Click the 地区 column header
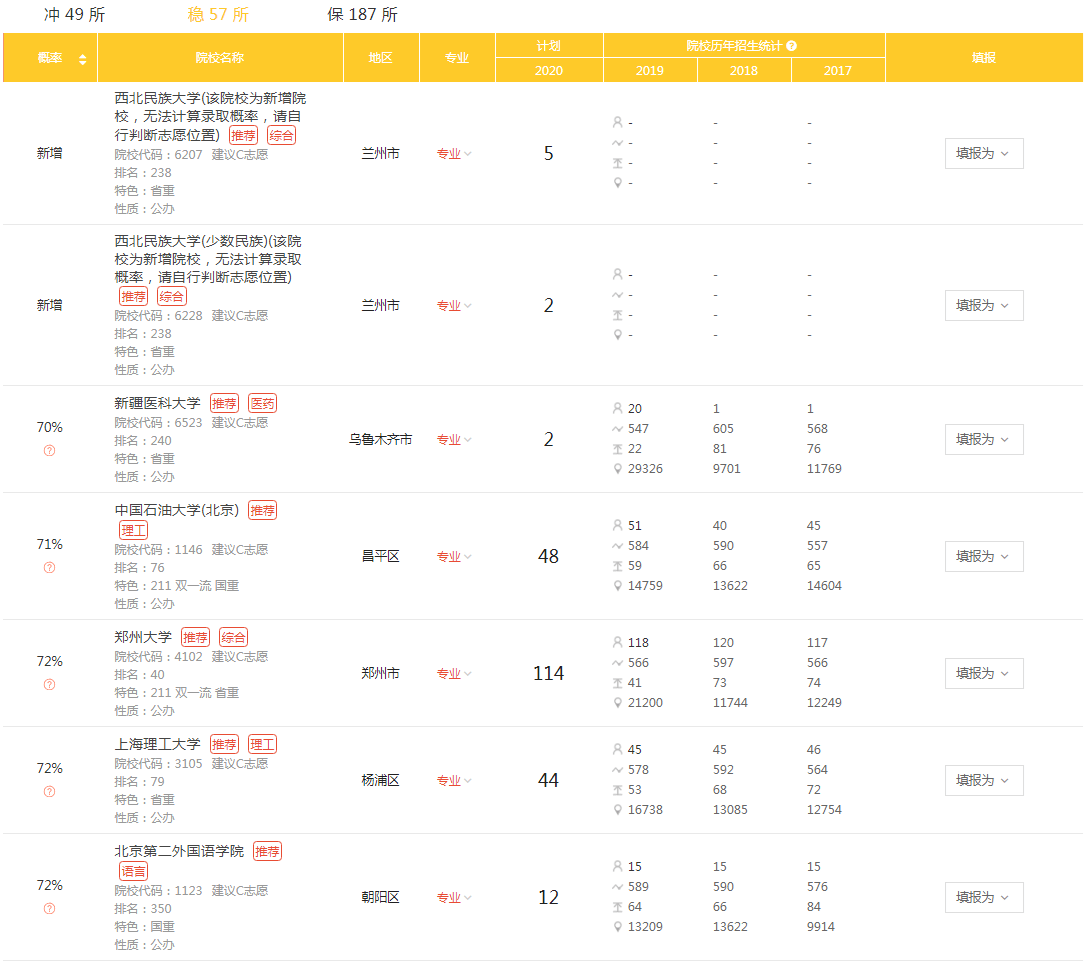1086x966 pixels. tap(380, 58)
